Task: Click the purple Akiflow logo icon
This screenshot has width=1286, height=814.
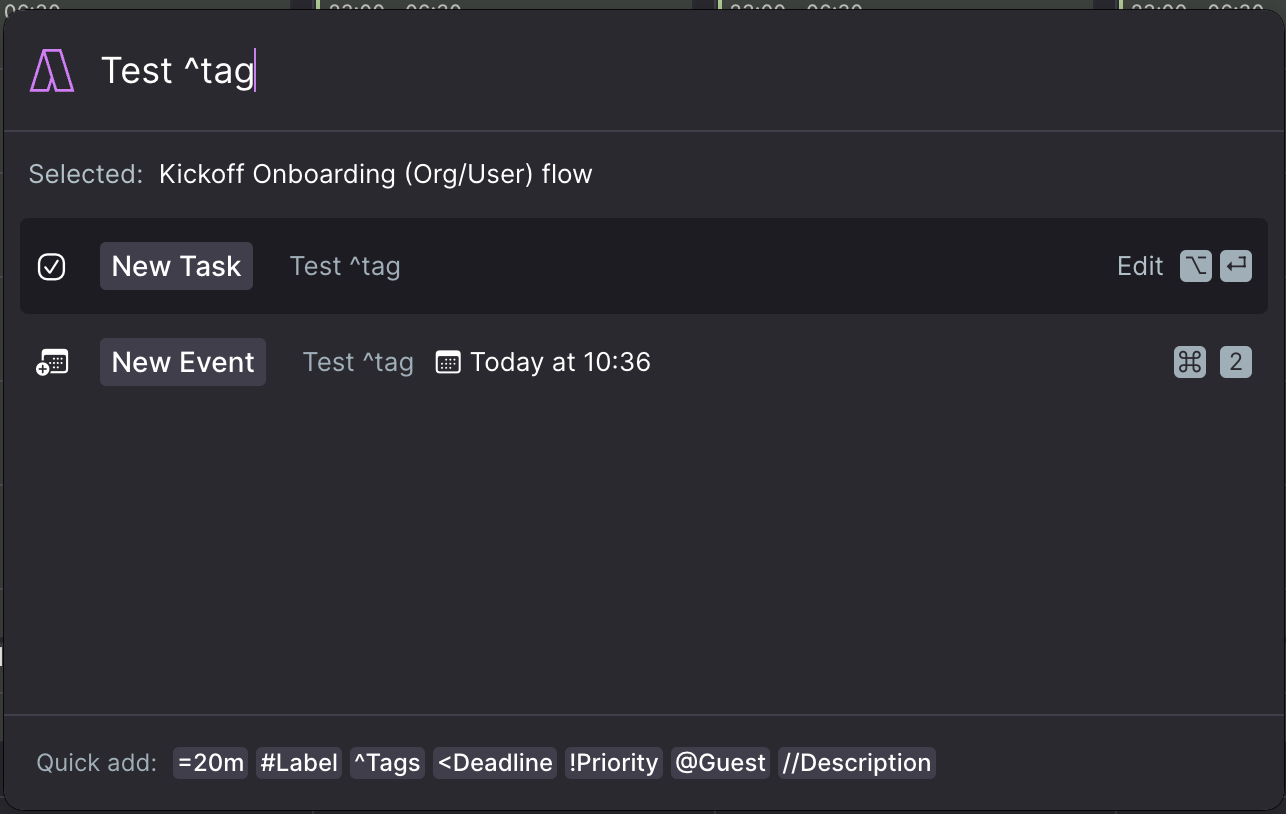Action: 52,71
